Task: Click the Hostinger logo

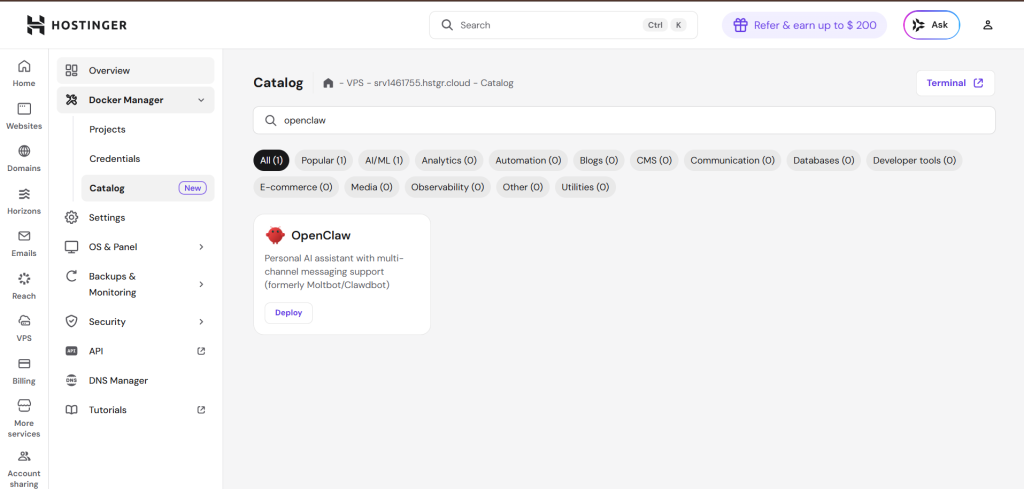Action: [x=76, y=25]
